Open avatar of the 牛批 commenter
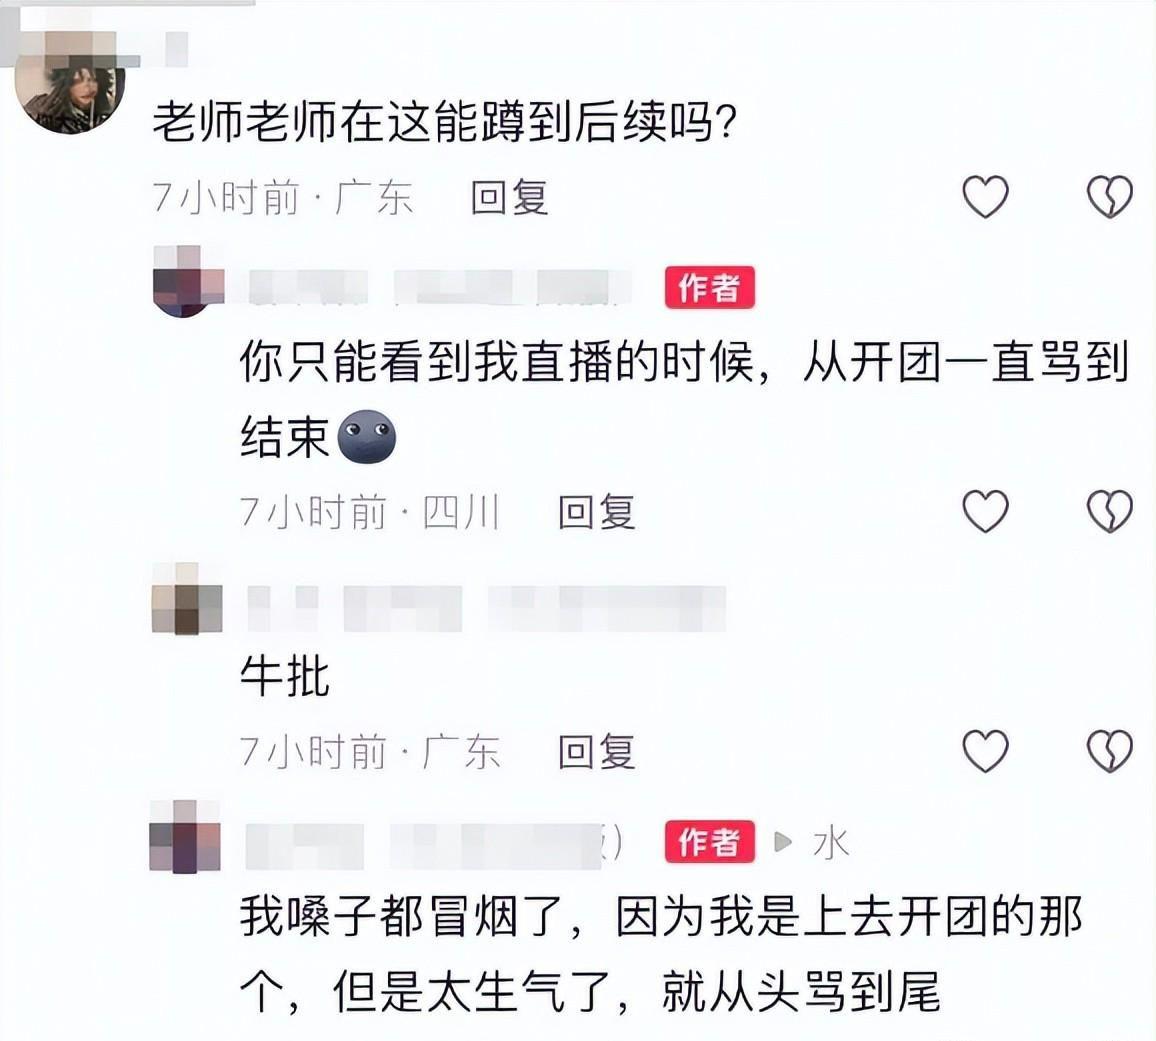Viewport: 1156px width, 1041px height. point(187,599)
